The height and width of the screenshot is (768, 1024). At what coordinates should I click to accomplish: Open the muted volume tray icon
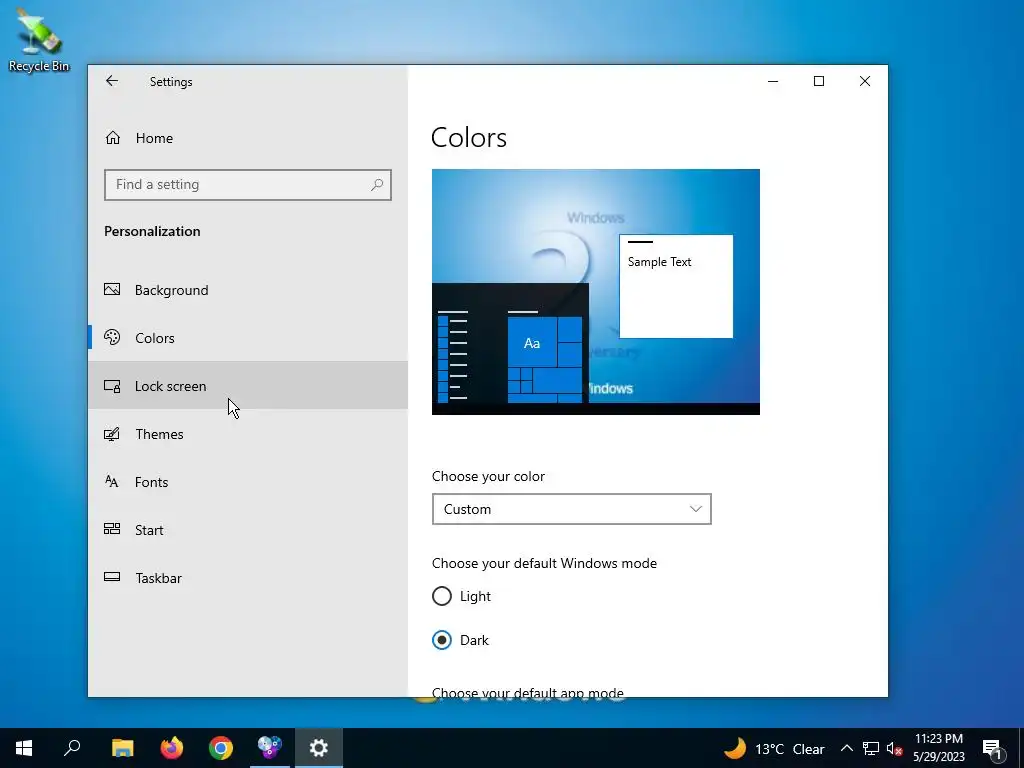pyautogui.click(x=894, y=748)
